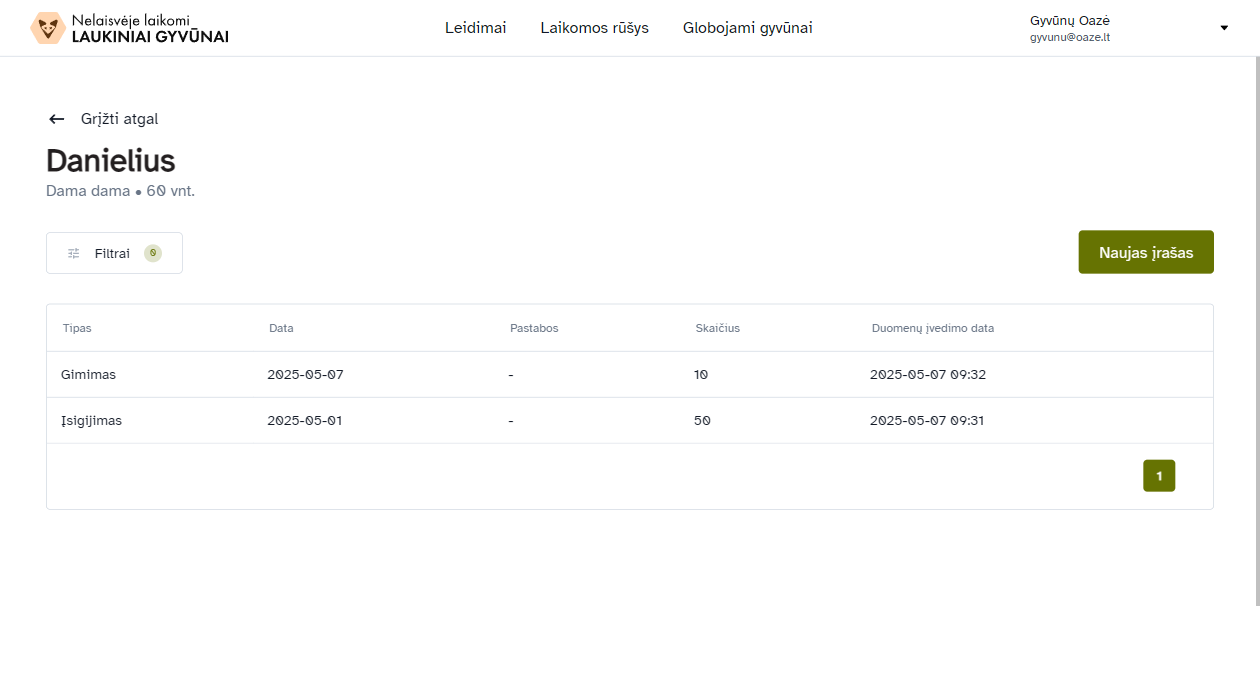Click the Danielius page heading
This screenshot has height=700, width=1260.
[x=111, y=161]
